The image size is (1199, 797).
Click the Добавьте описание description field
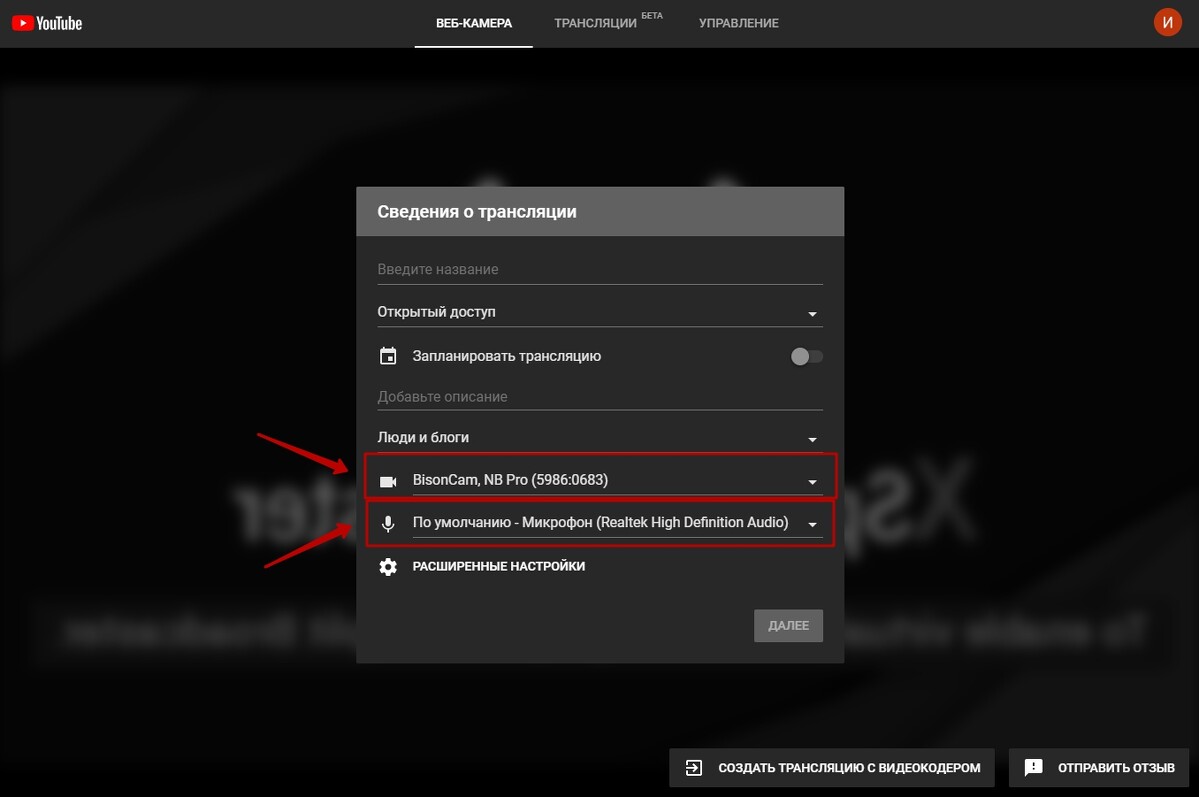coord(599,397)
